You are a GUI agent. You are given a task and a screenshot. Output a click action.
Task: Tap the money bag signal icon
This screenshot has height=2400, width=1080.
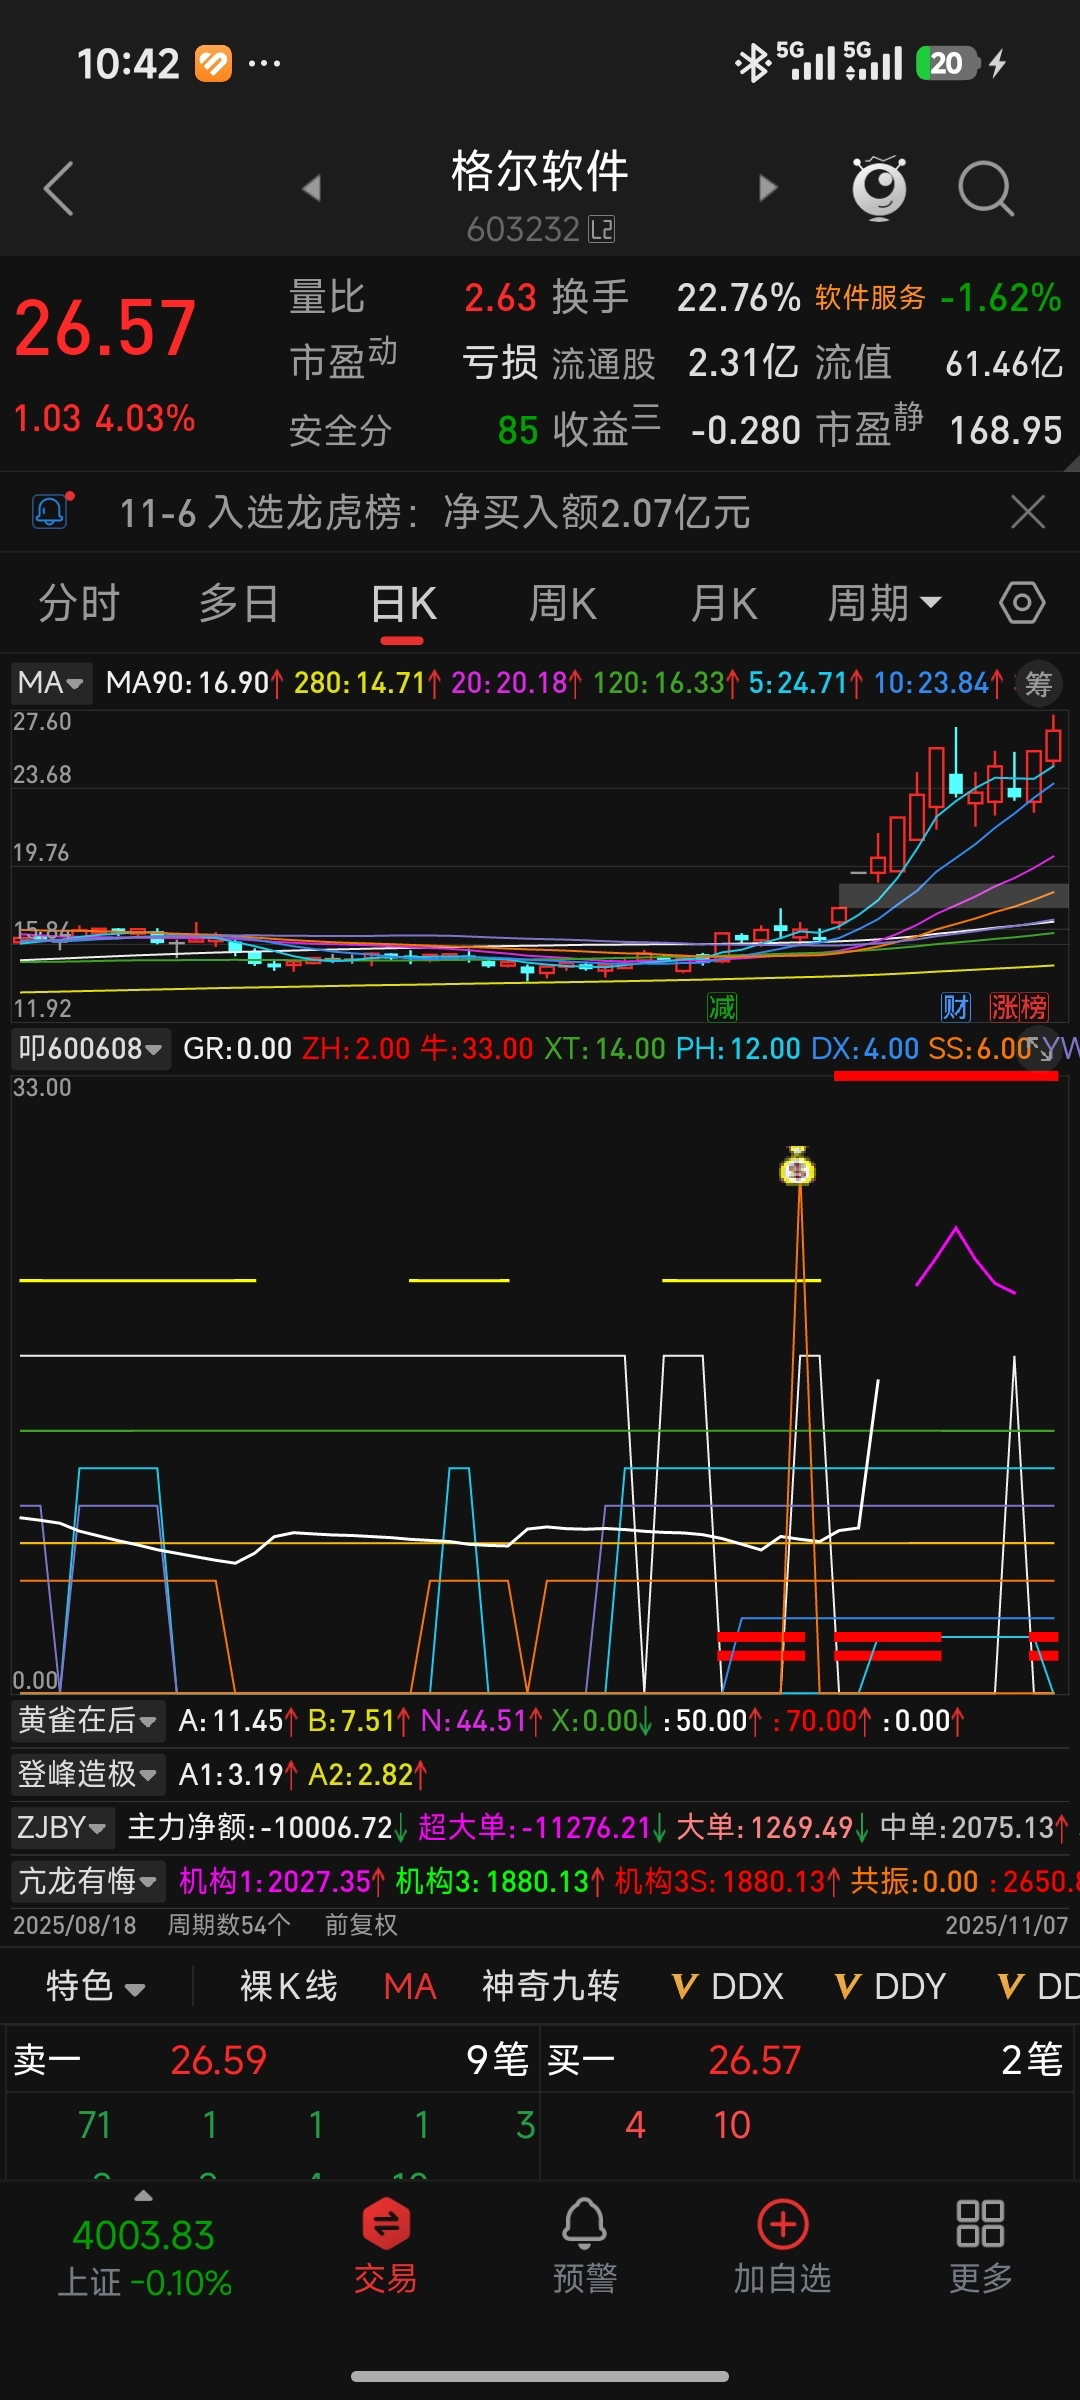pyautogui.click(x=797, y=1166)
